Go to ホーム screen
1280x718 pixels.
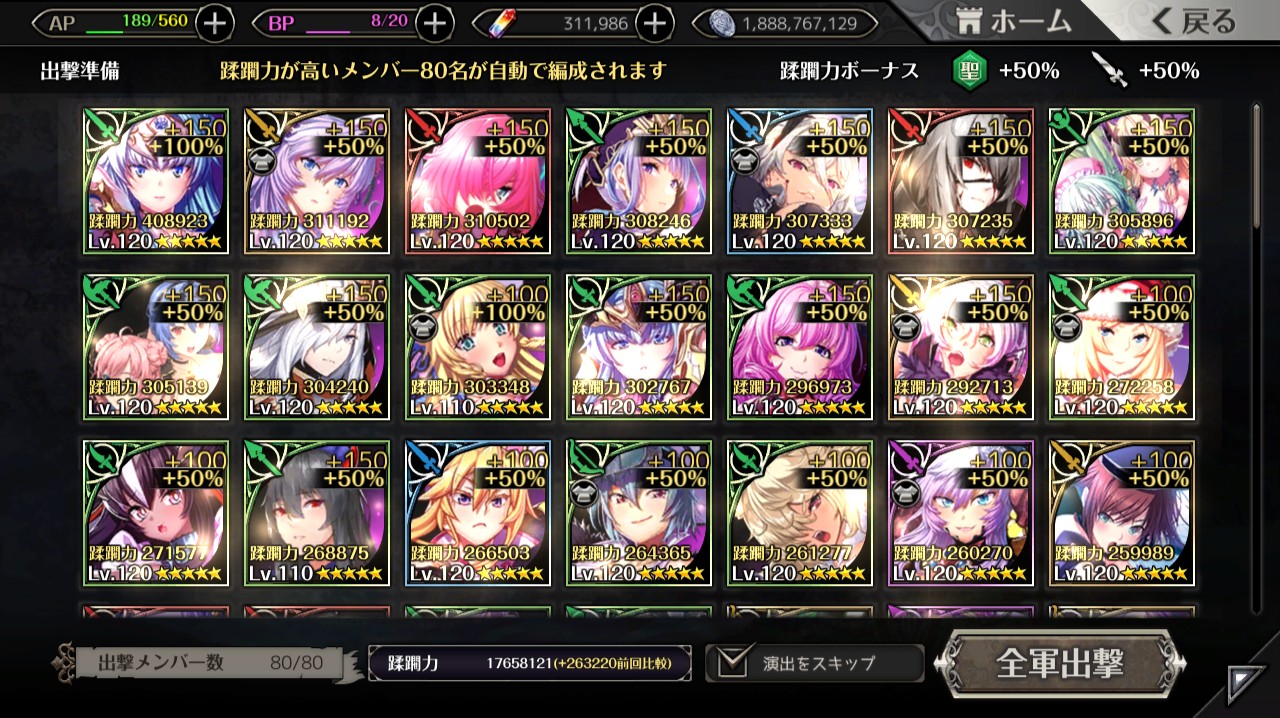(1013, 21)
